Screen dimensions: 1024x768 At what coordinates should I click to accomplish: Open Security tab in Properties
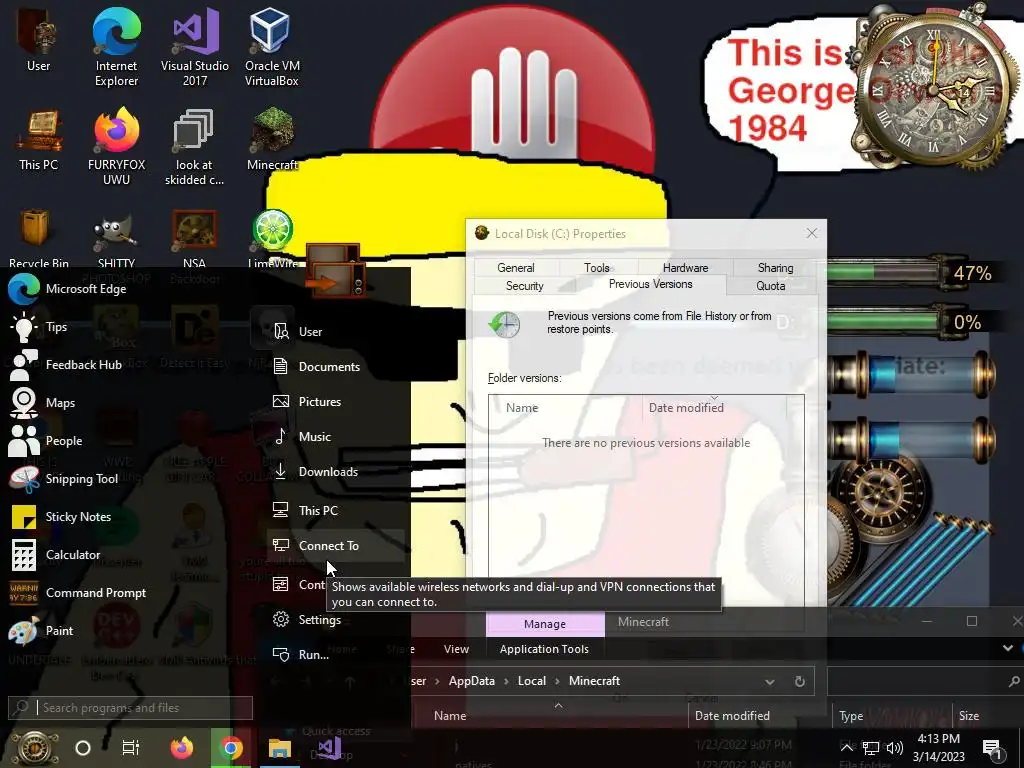click(x=524, y=286)
